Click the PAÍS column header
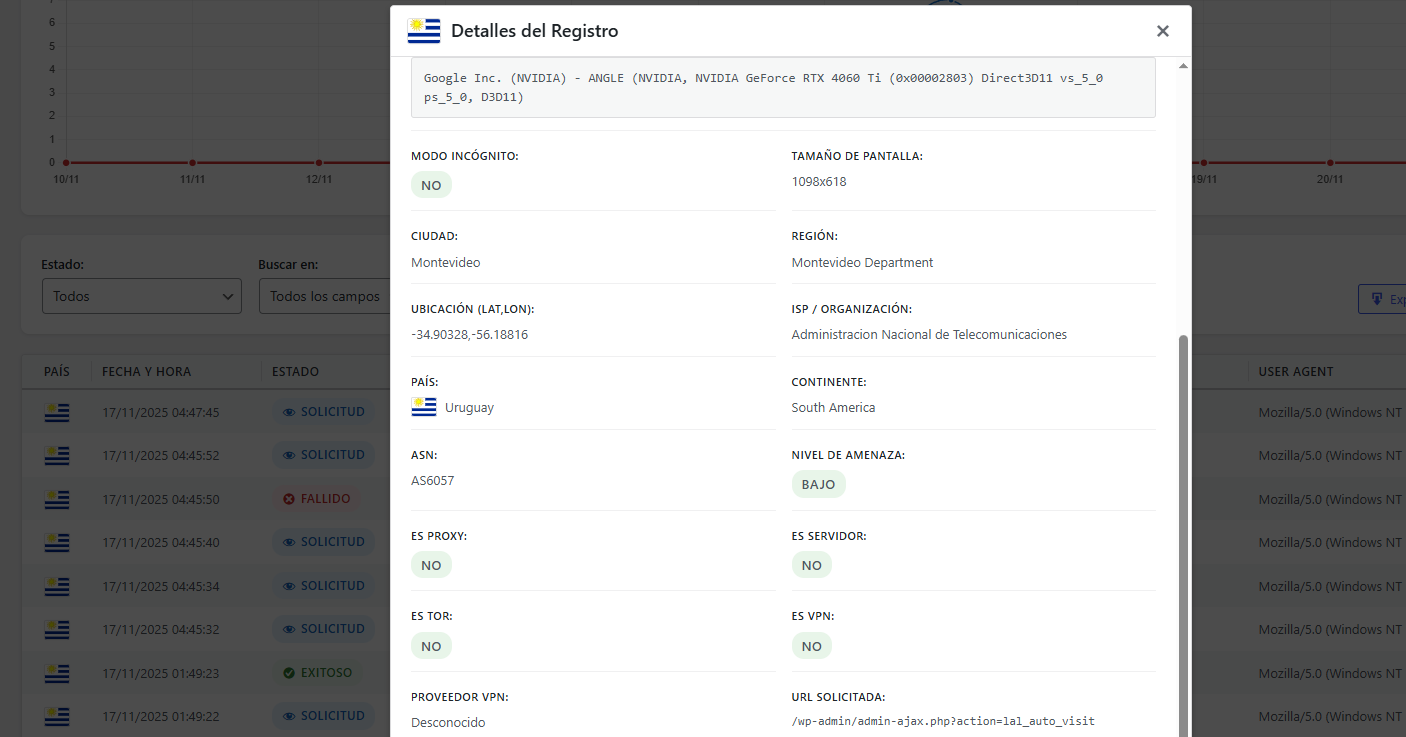This screenshot has width=1406, height=737. 57,371
